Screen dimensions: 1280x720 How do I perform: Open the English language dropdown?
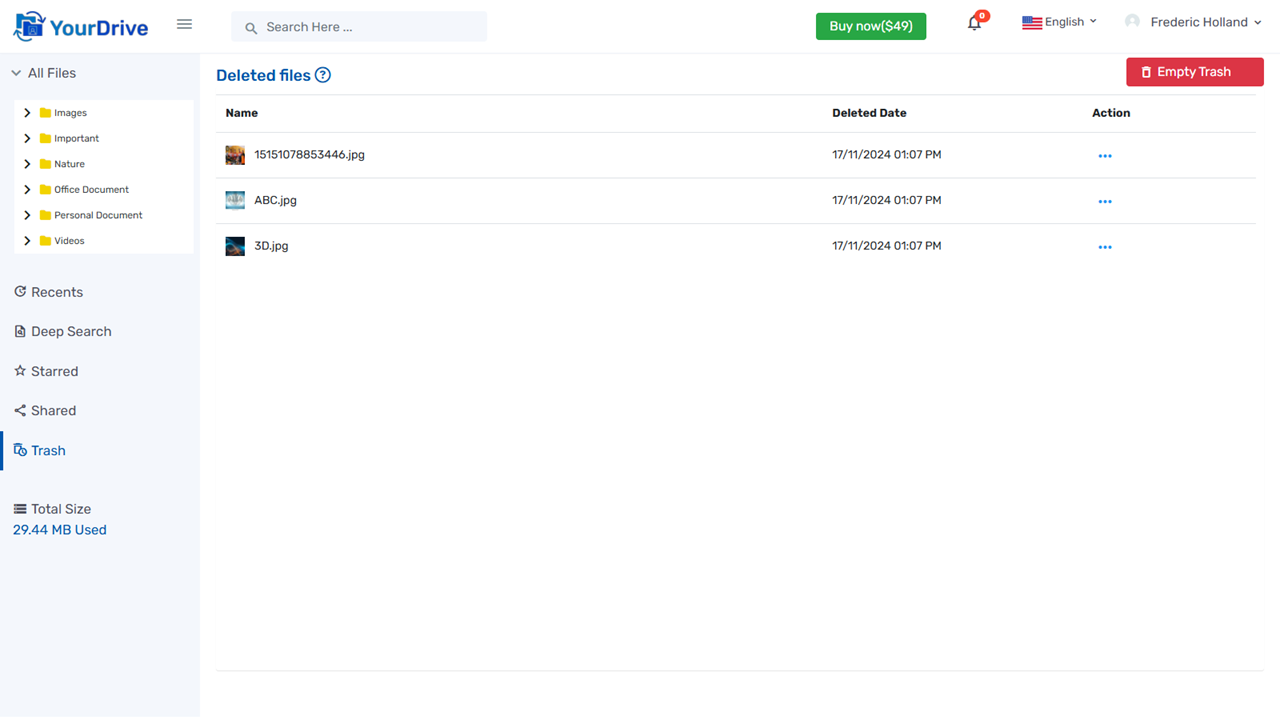[x=1059, y=21]
